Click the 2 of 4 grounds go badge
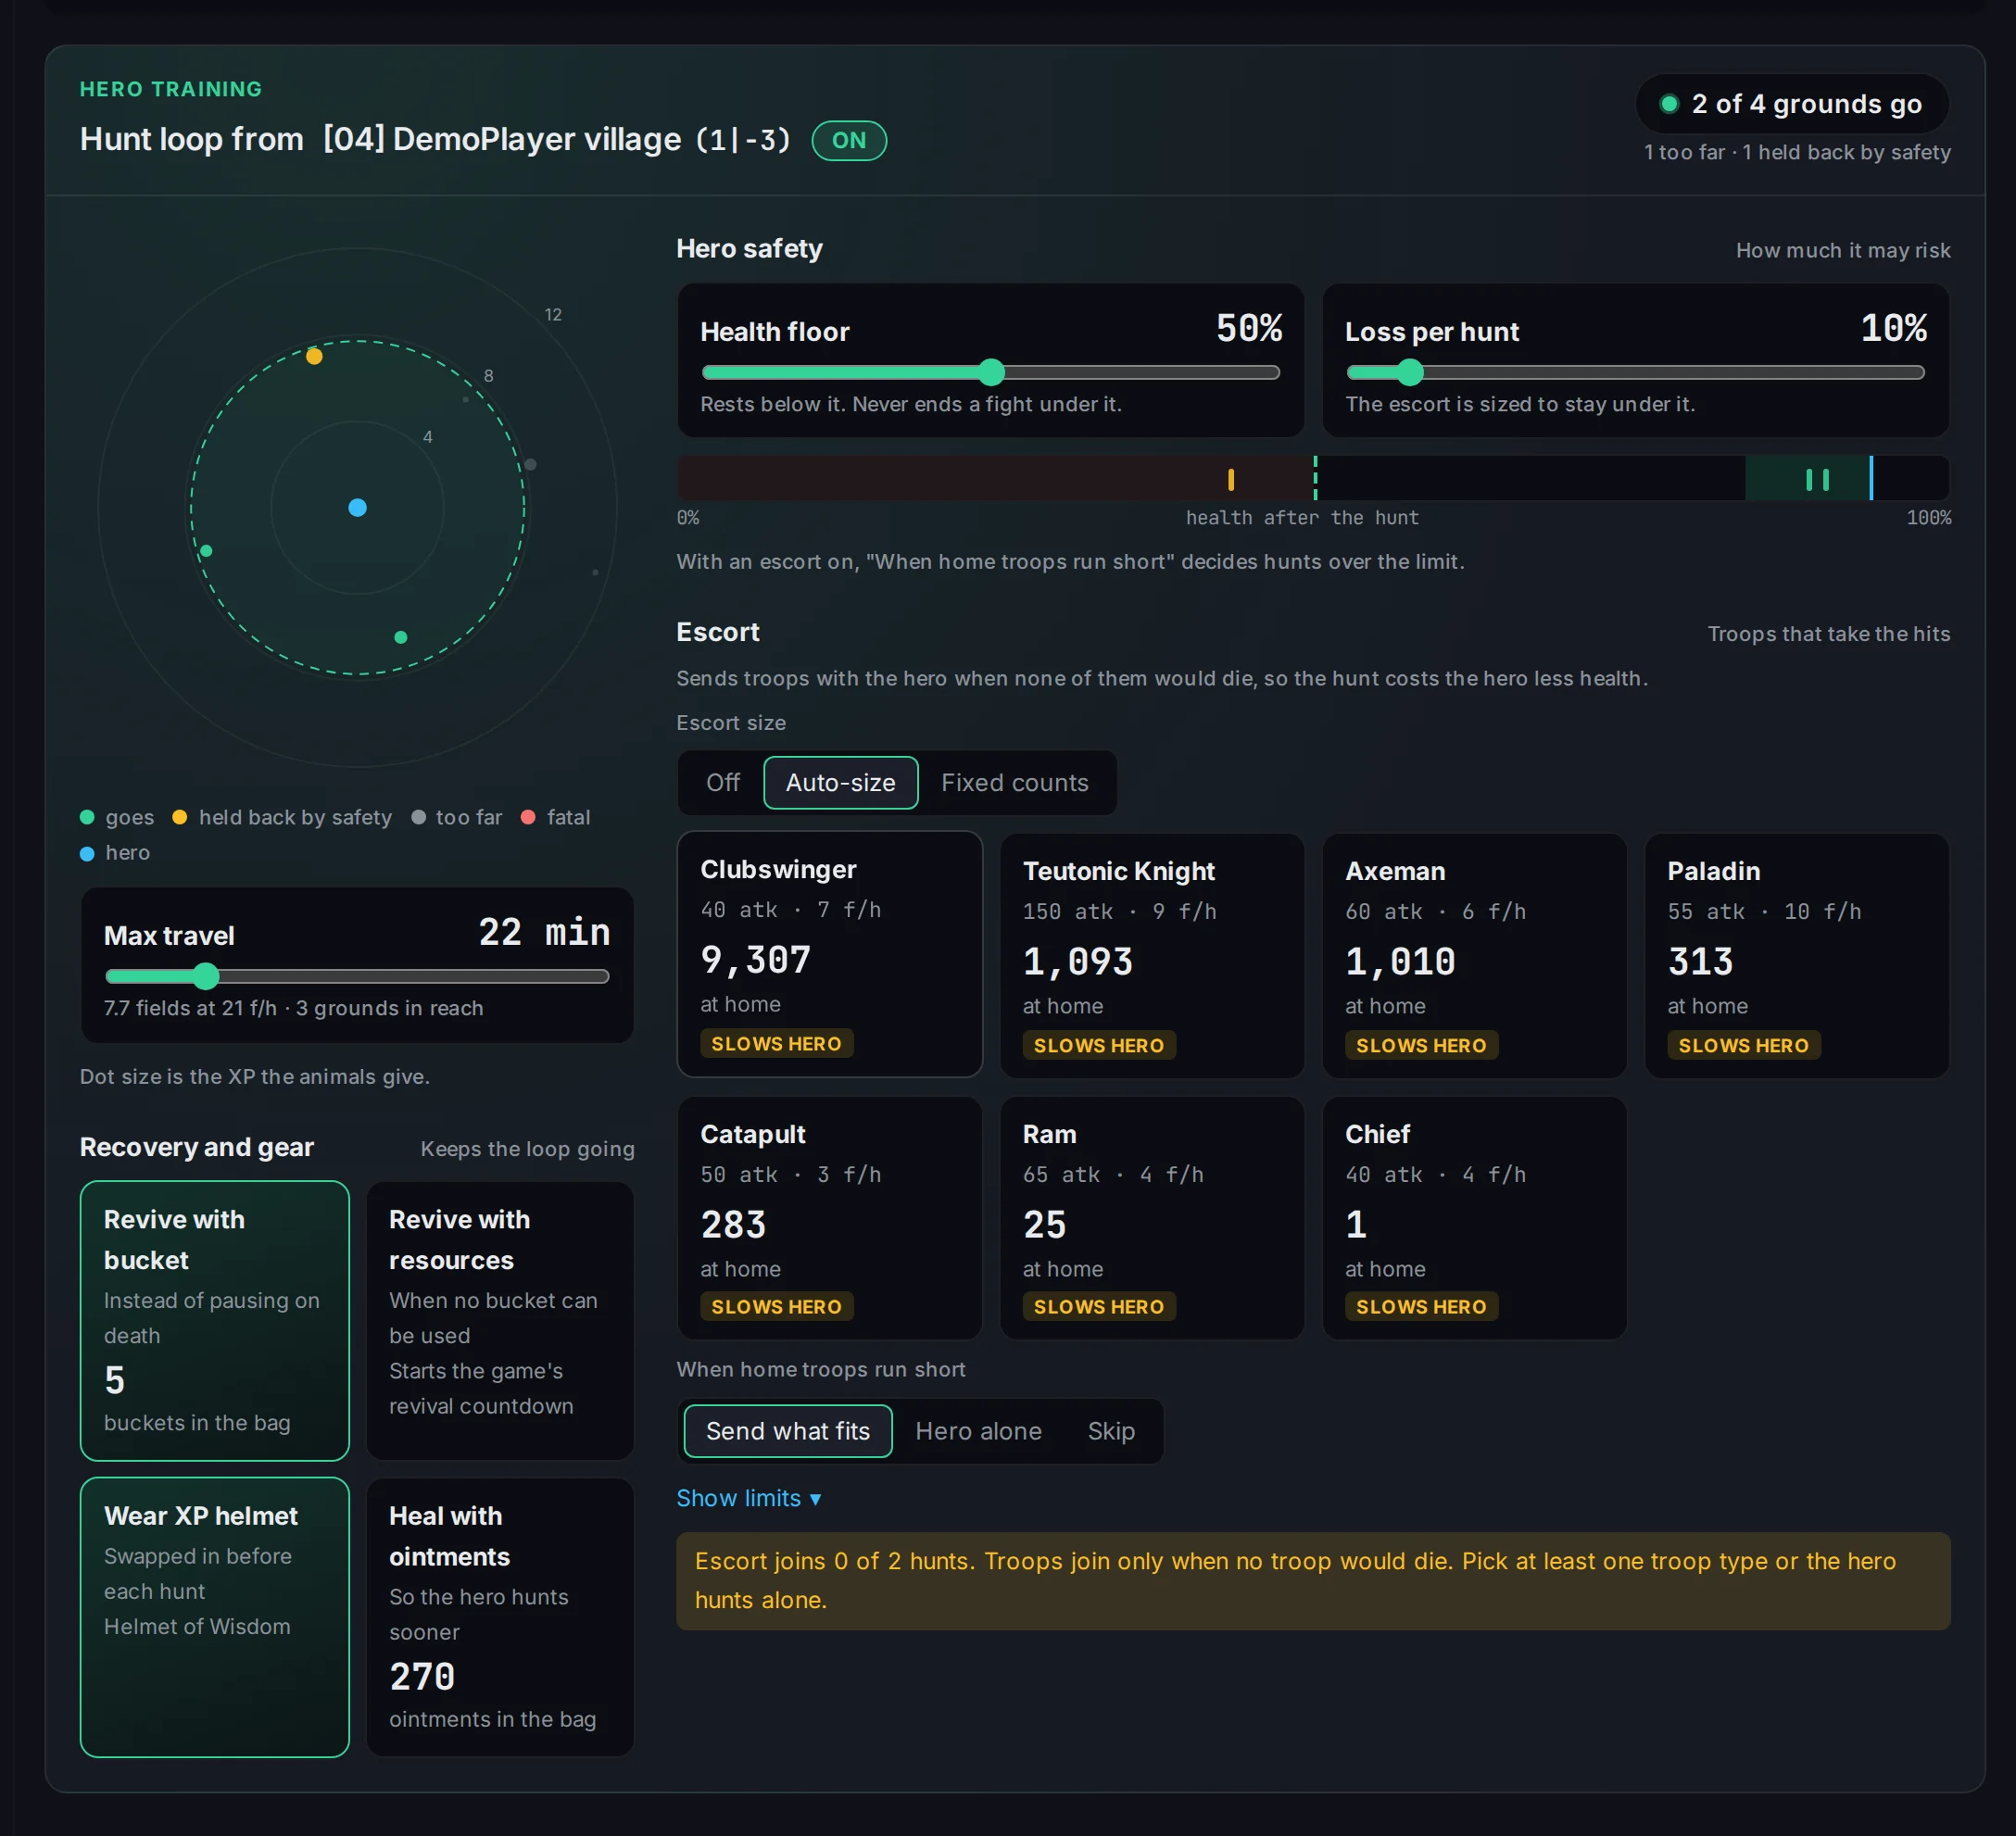Viewport: 2016px width, 1836px height. (1791, 104)
